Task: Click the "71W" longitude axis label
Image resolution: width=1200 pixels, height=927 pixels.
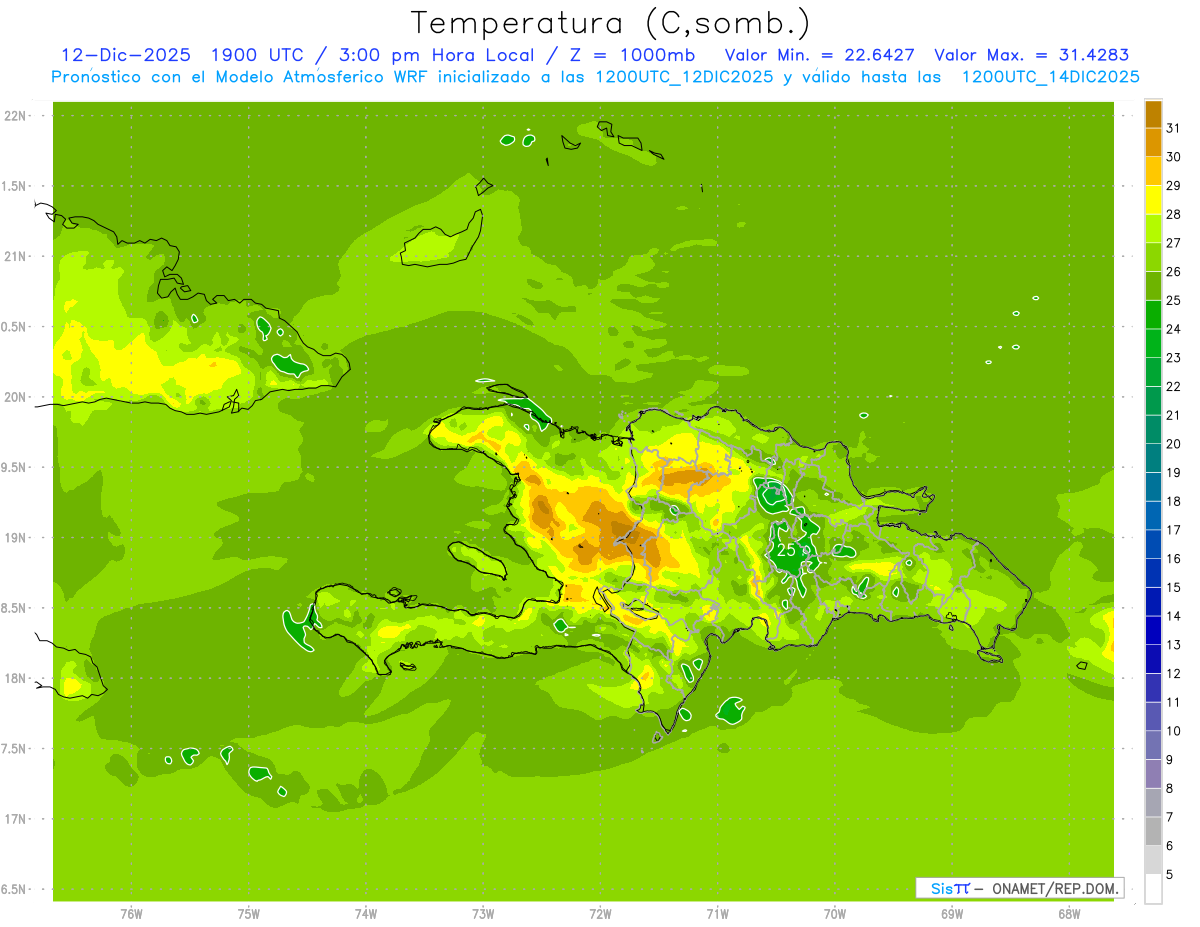Action: 718,914
